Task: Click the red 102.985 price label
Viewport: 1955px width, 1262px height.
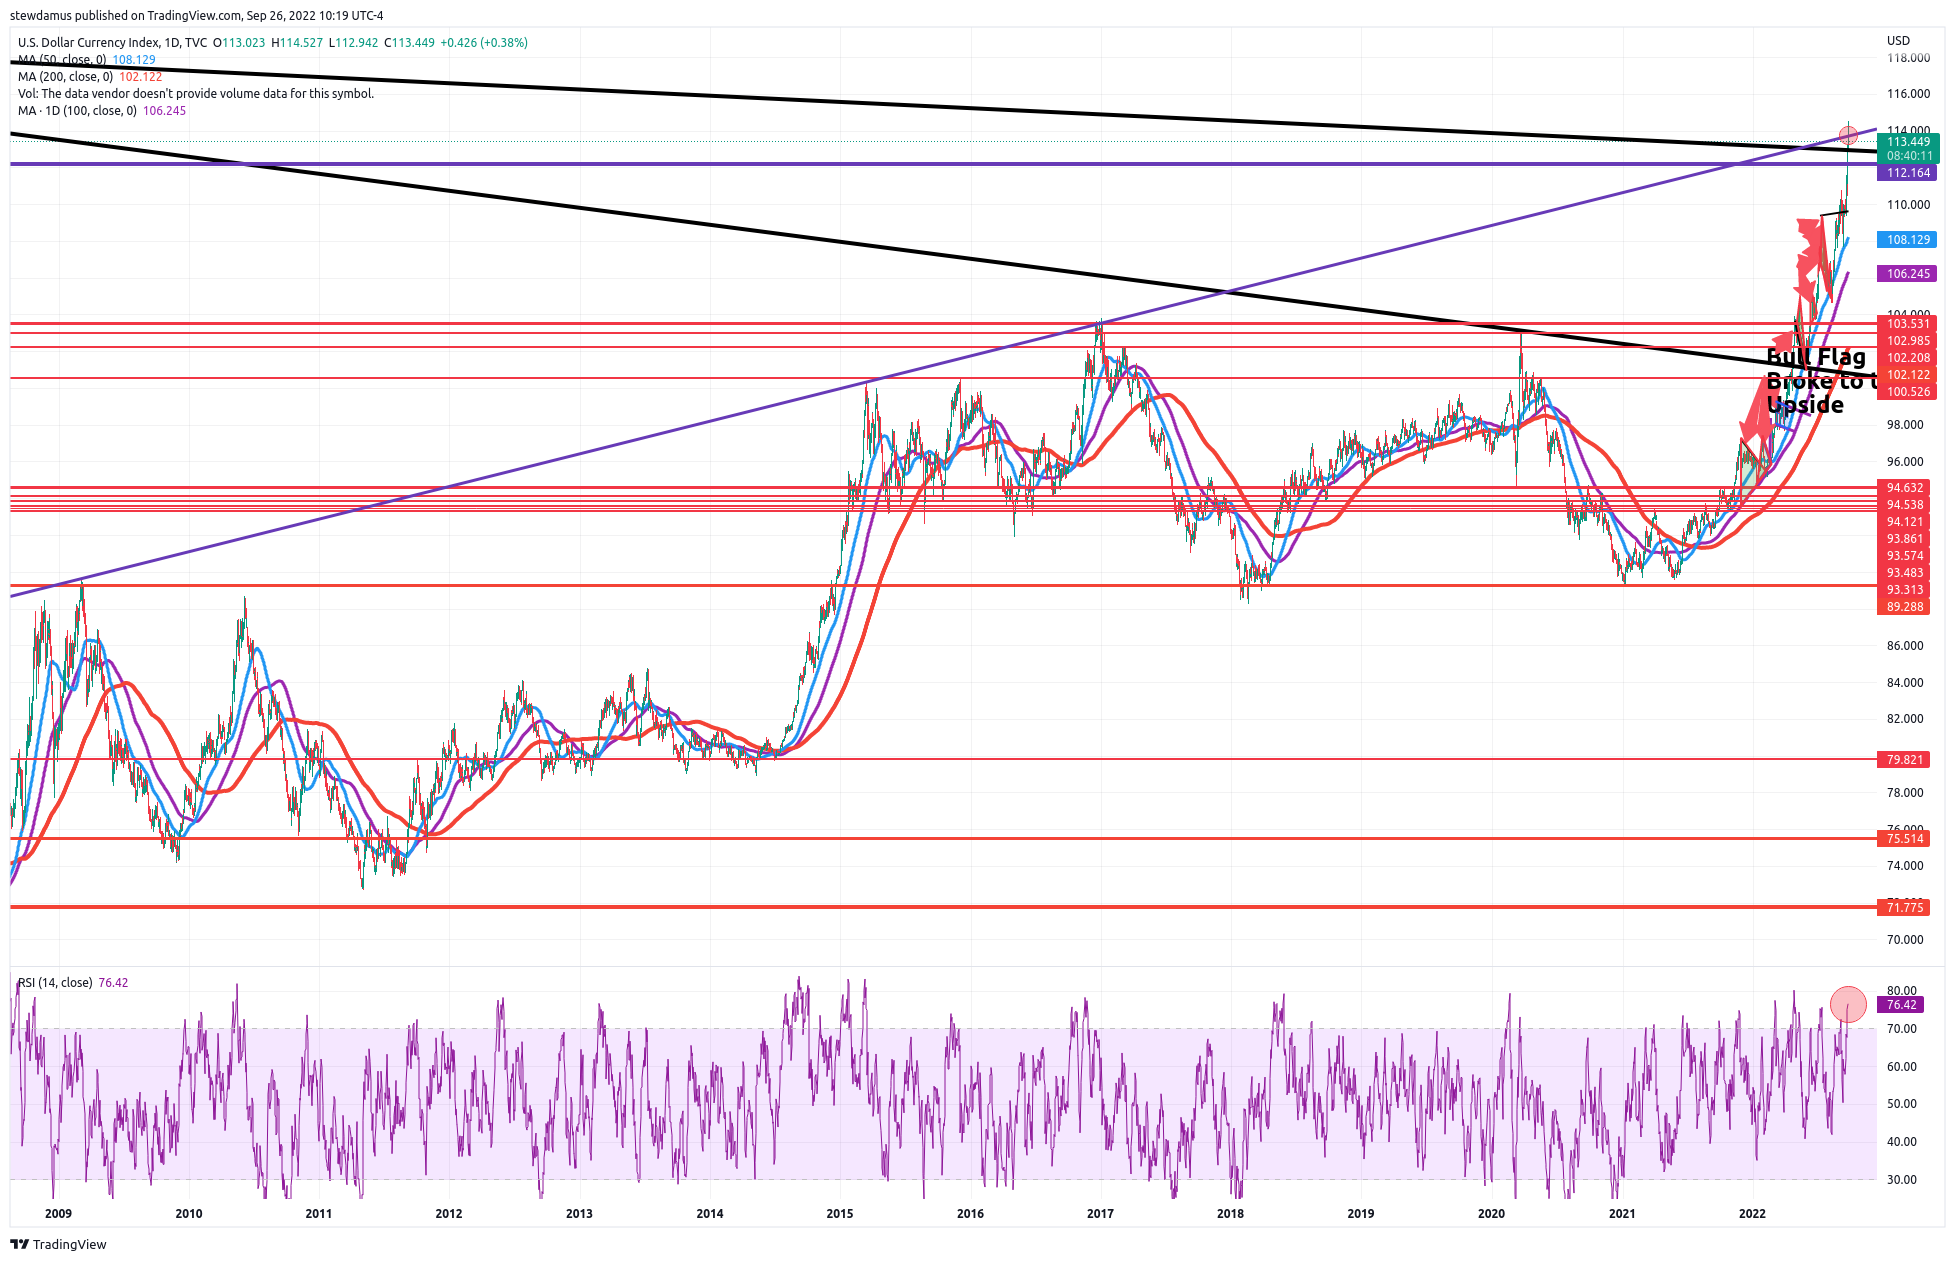Action: click(1908, 341)
